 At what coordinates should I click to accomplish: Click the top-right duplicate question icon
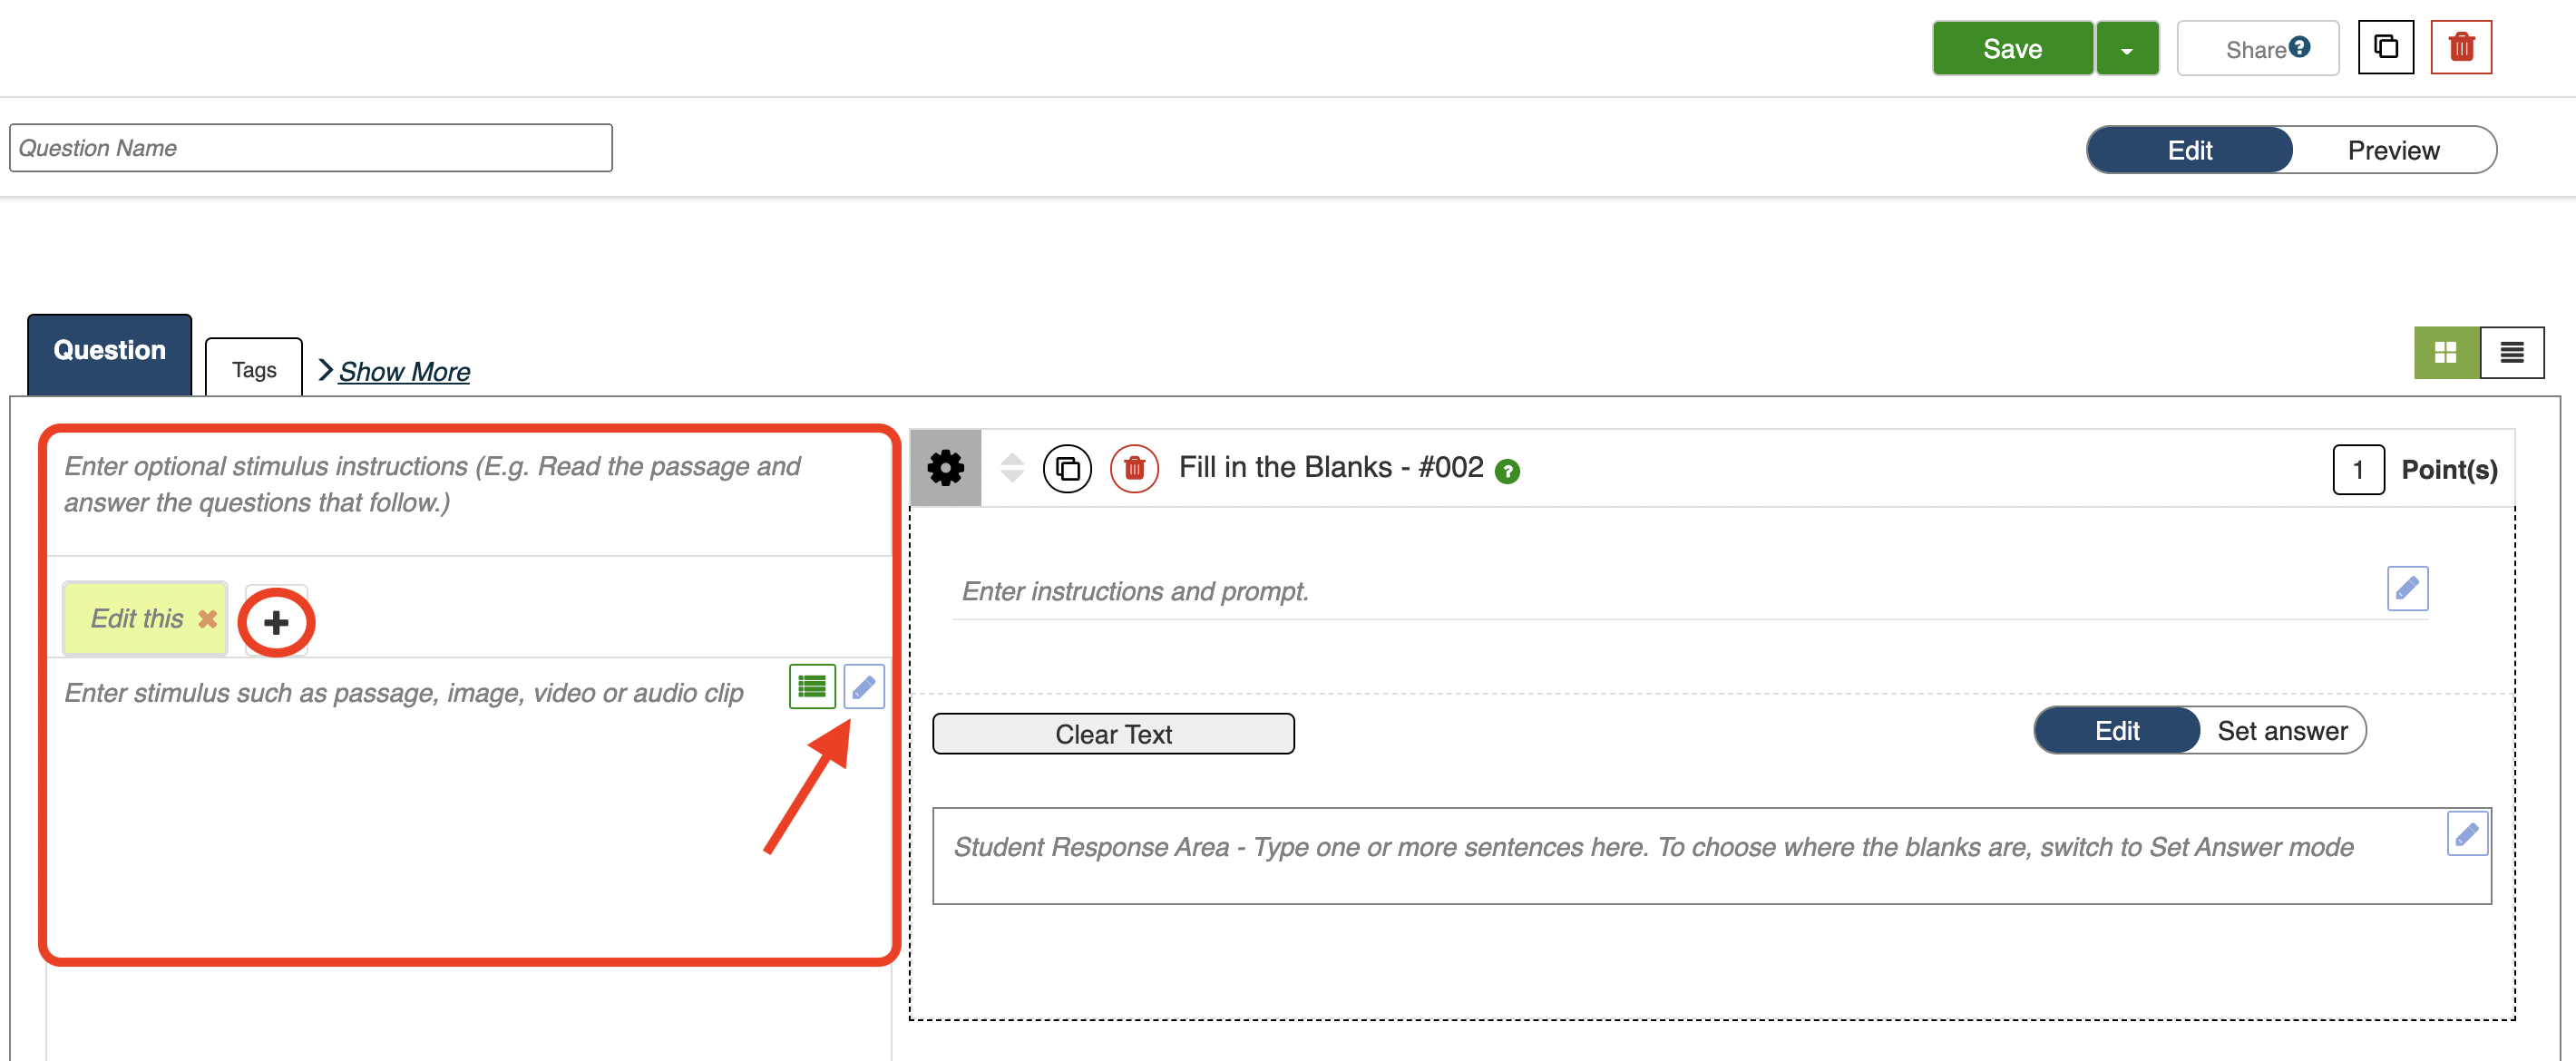tap(2385, 47)
